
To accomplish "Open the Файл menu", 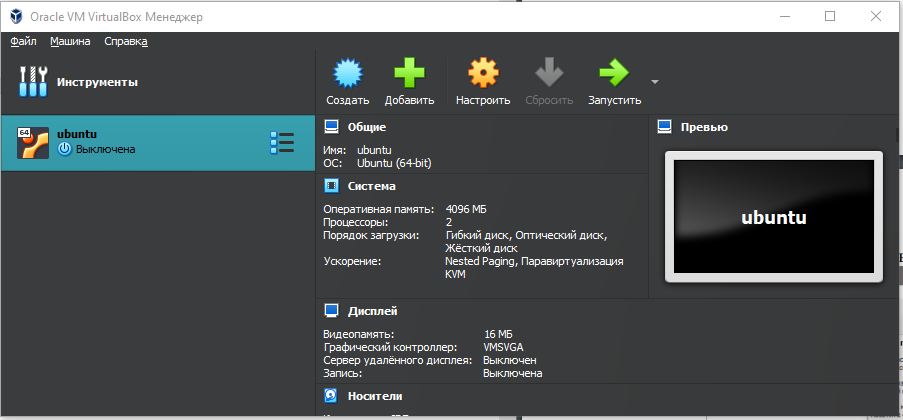I will [23, 41].
